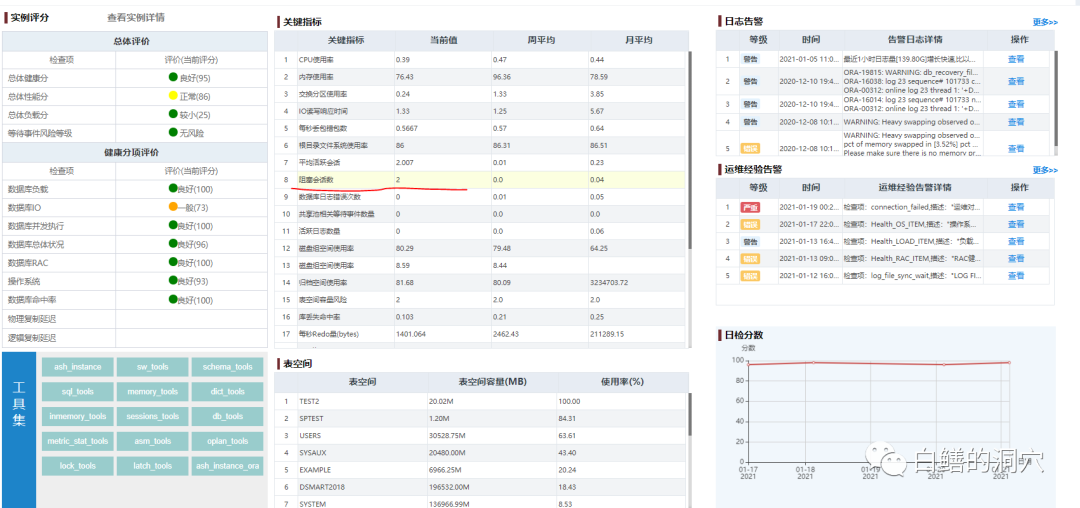The height and width of the screenshot is (508, 1080).
Task: Open the ash_instance_ora tool
Action: click(227, 466)
